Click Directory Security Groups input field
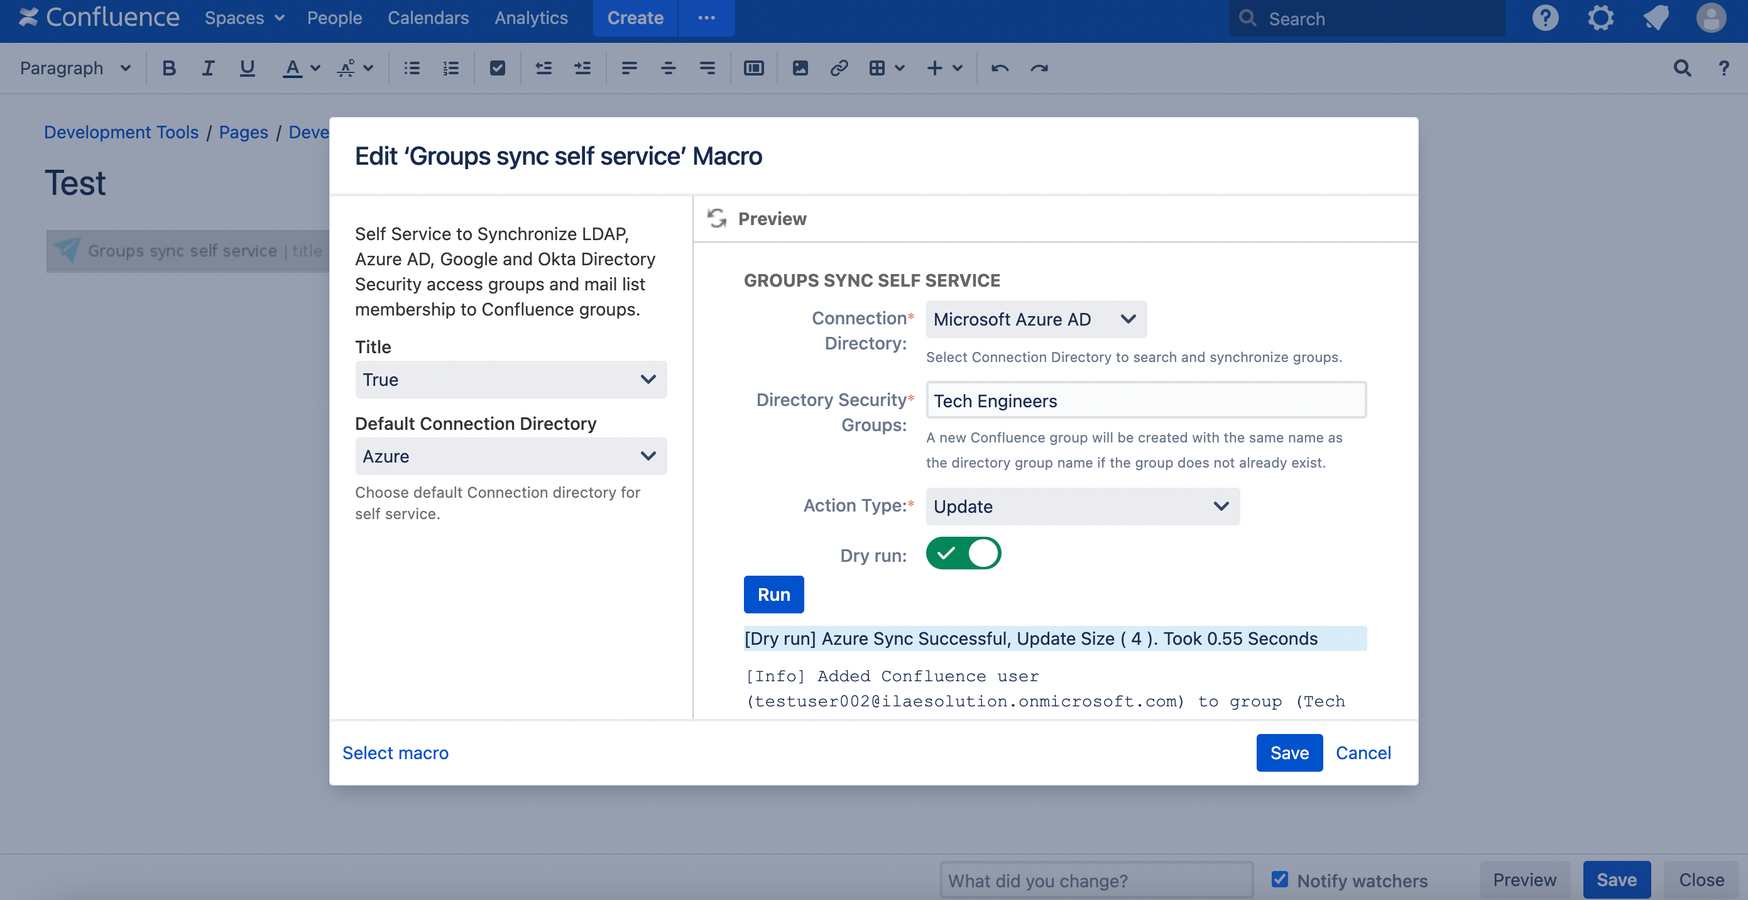 (x=1146, y=400)
